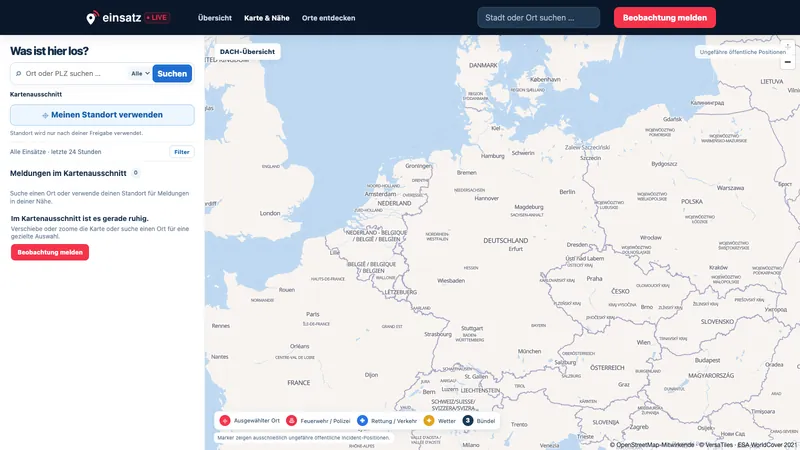Screen dimensions: 800x450
Task: Click the Amsterdam label on the map
Action: (x=380, y=194)
